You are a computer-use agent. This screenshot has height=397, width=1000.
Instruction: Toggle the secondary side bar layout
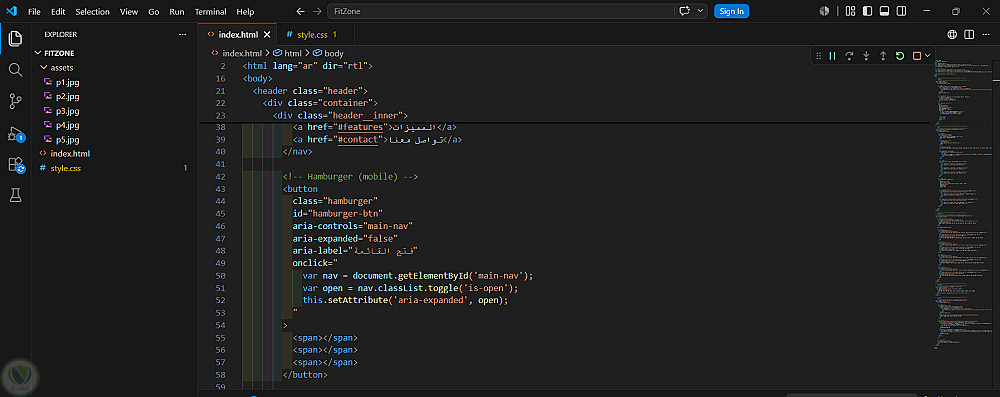point(902,11)
